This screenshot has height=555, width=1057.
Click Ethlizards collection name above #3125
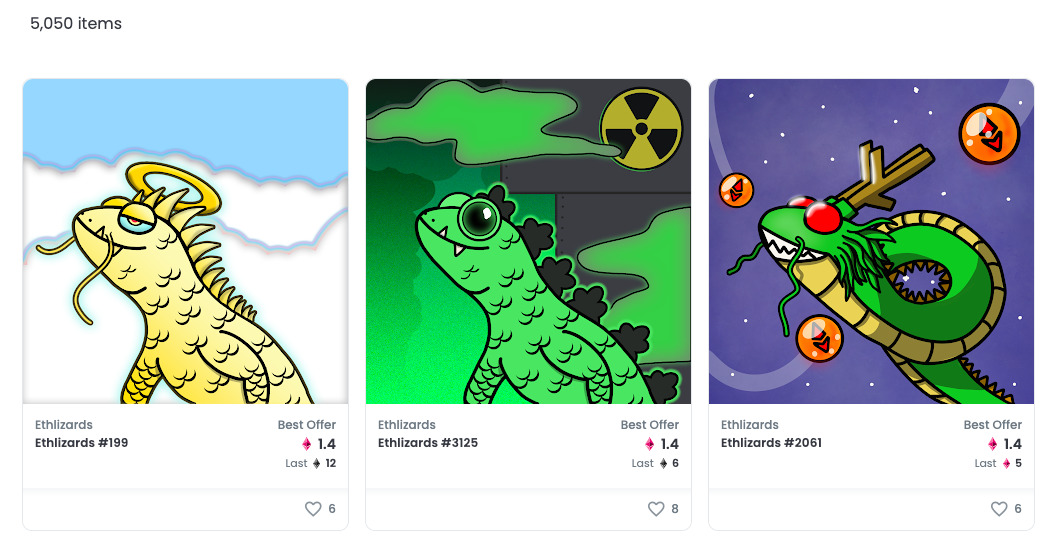(407, 425)
